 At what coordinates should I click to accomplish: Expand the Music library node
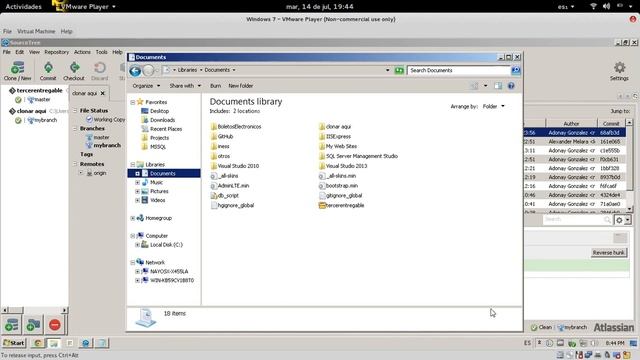tap(138, 182)
